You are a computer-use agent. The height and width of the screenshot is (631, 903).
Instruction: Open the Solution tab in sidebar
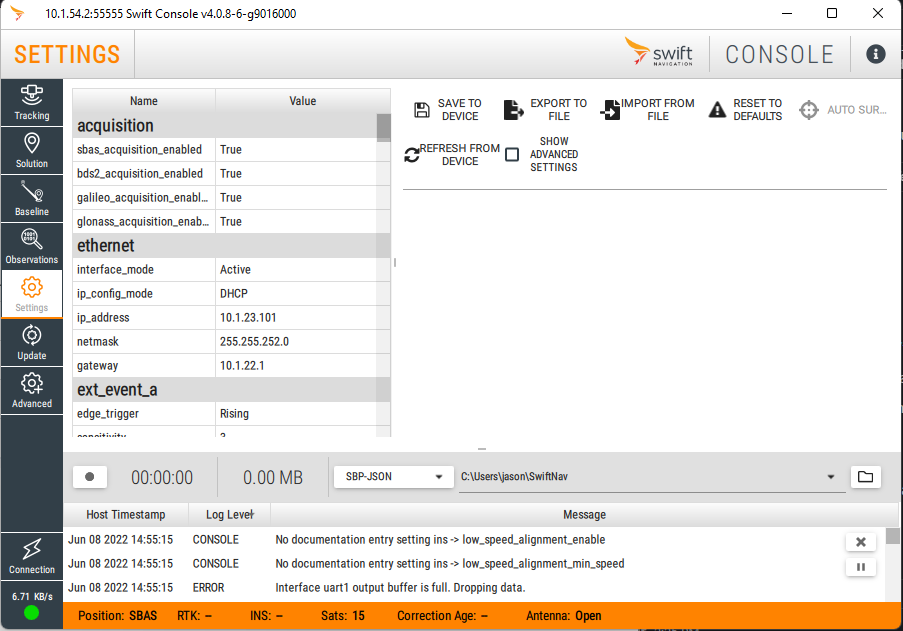point(32,151)
